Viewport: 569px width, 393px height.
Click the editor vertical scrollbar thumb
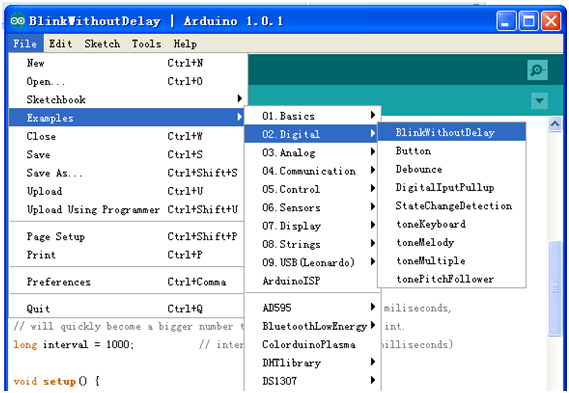point(555,289)
